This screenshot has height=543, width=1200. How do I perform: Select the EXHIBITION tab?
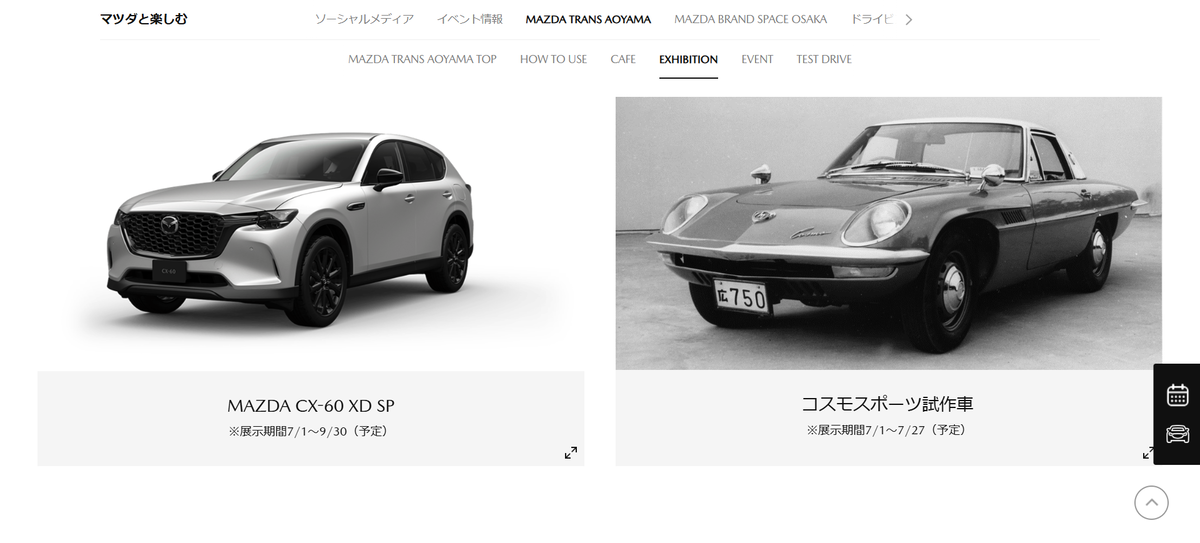[x=688, y=59]
